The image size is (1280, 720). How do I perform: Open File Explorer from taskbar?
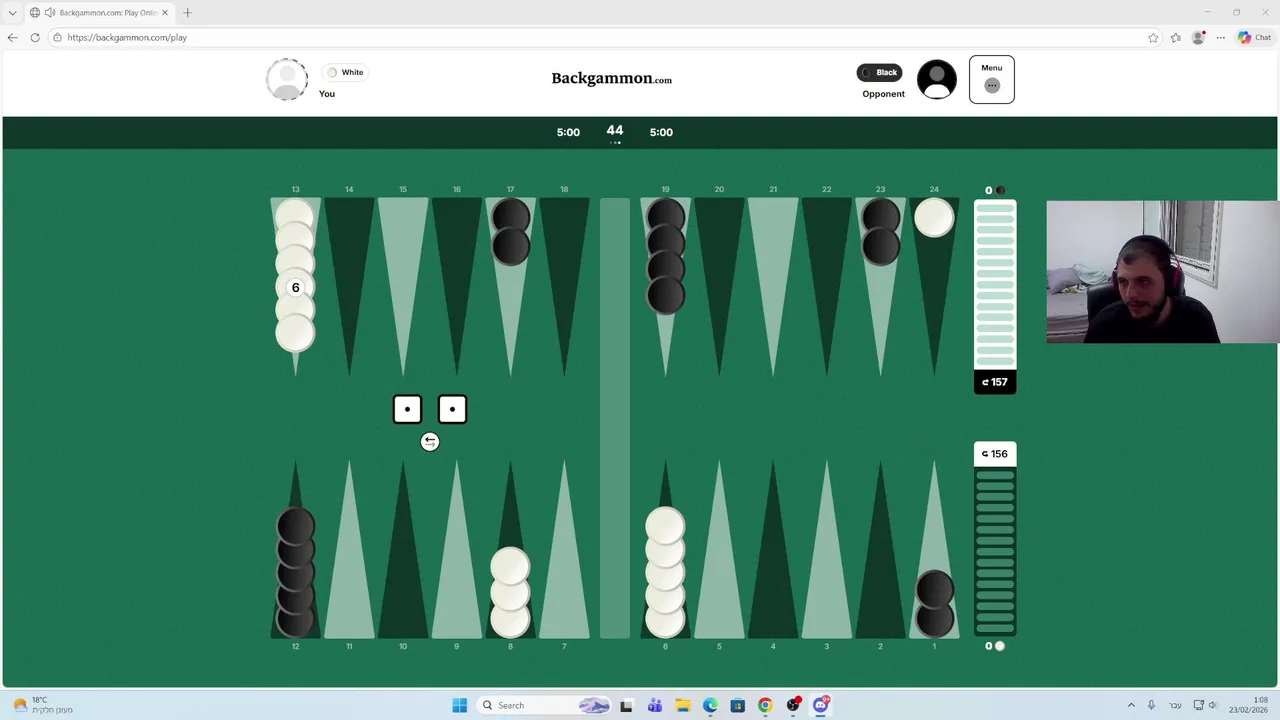coord(682,705)
